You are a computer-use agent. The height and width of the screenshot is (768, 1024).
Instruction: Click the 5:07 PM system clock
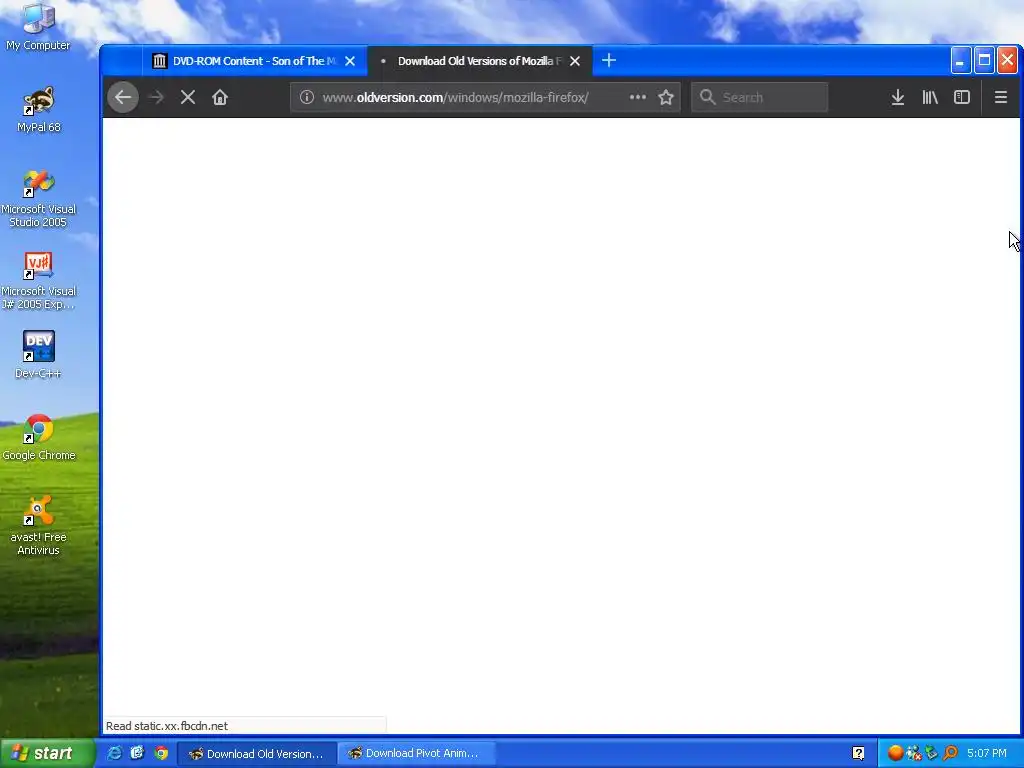click(987, 753)
